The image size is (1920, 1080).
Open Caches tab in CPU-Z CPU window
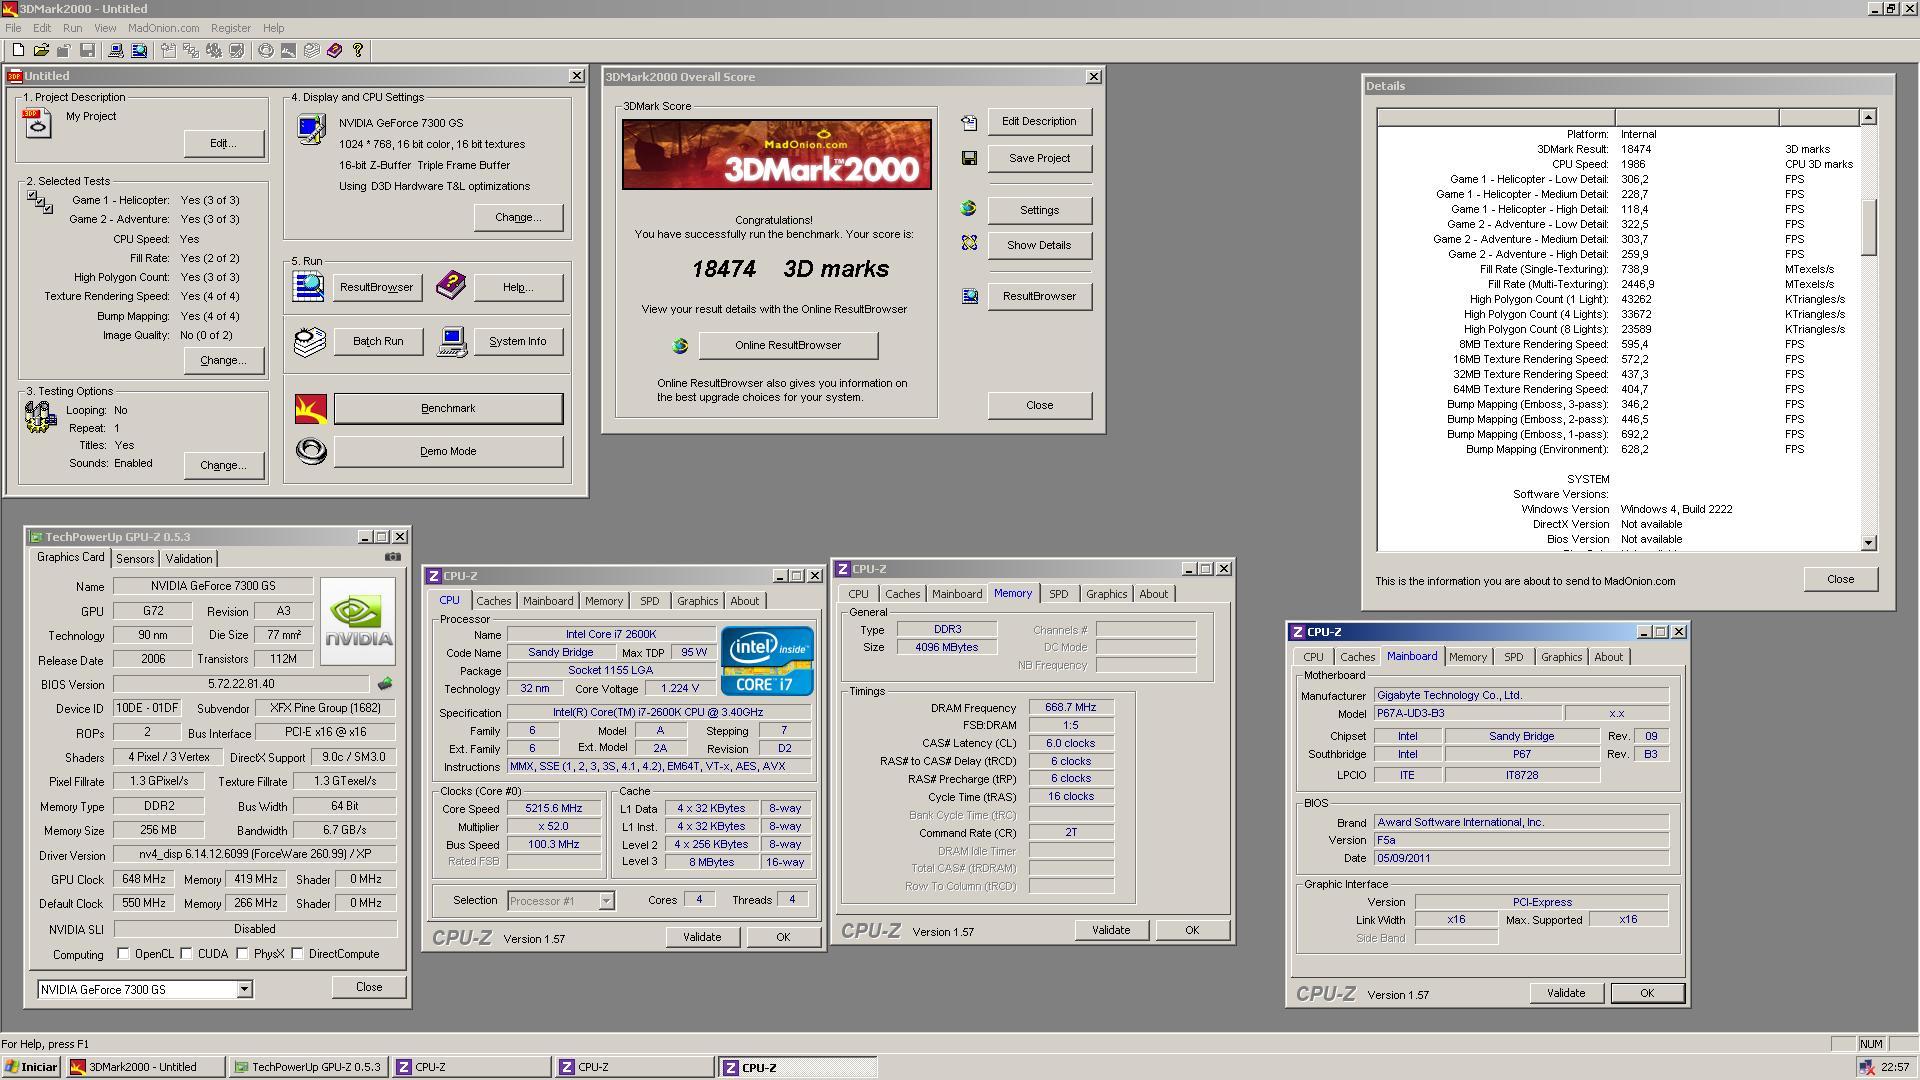point(493,601)
